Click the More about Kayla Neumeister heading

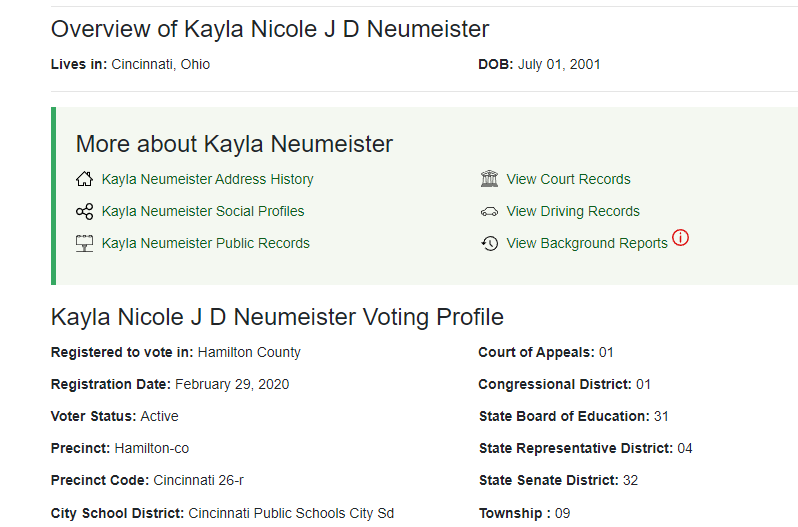click(x=234, y=144)
